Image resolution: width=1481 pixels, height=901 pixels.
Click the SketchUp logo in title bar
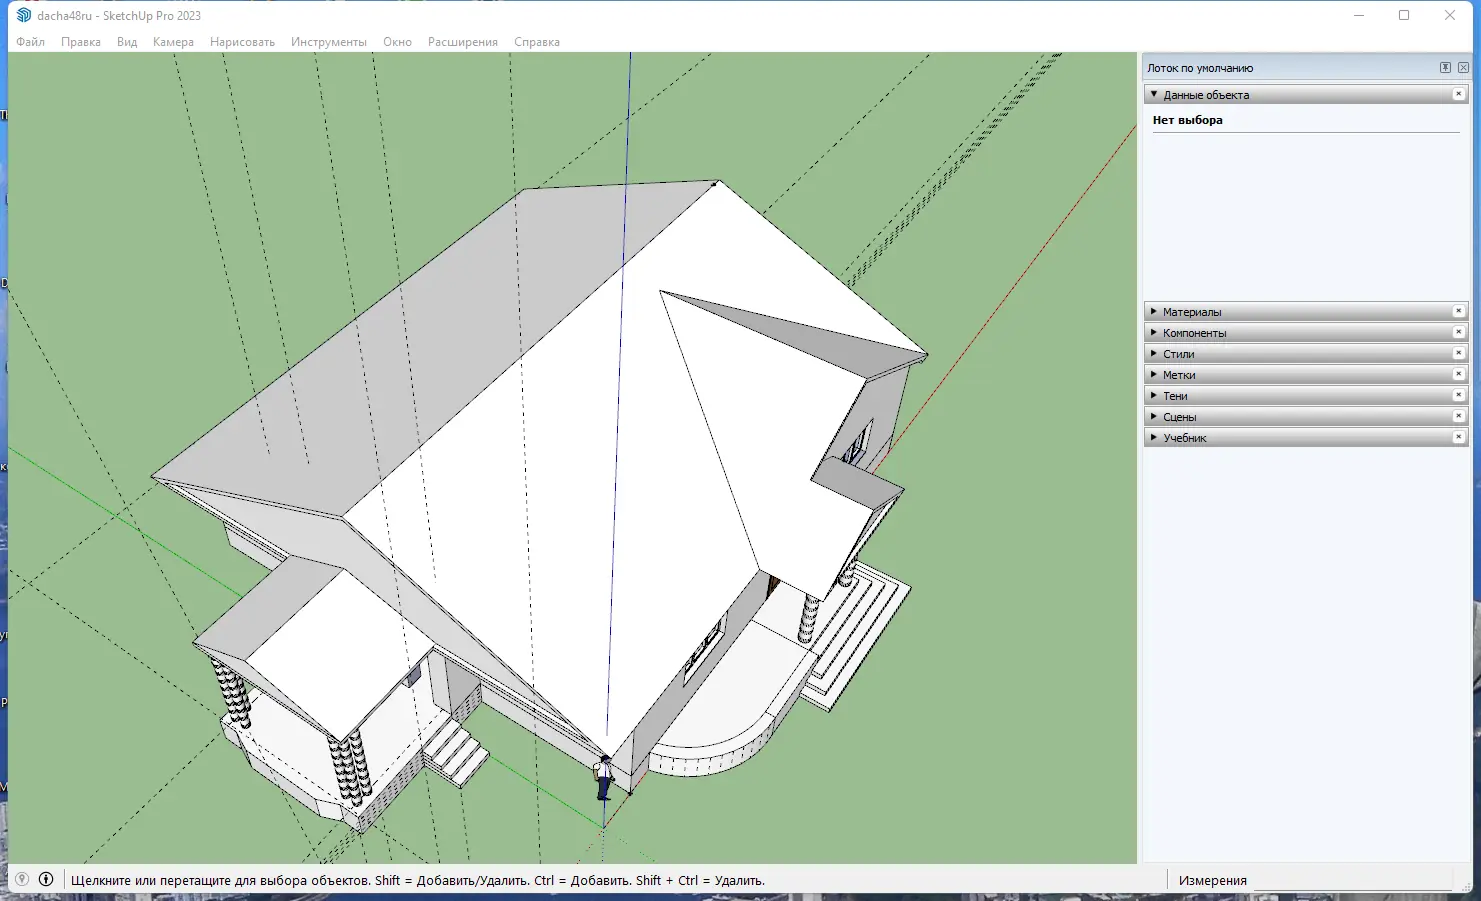24,15
